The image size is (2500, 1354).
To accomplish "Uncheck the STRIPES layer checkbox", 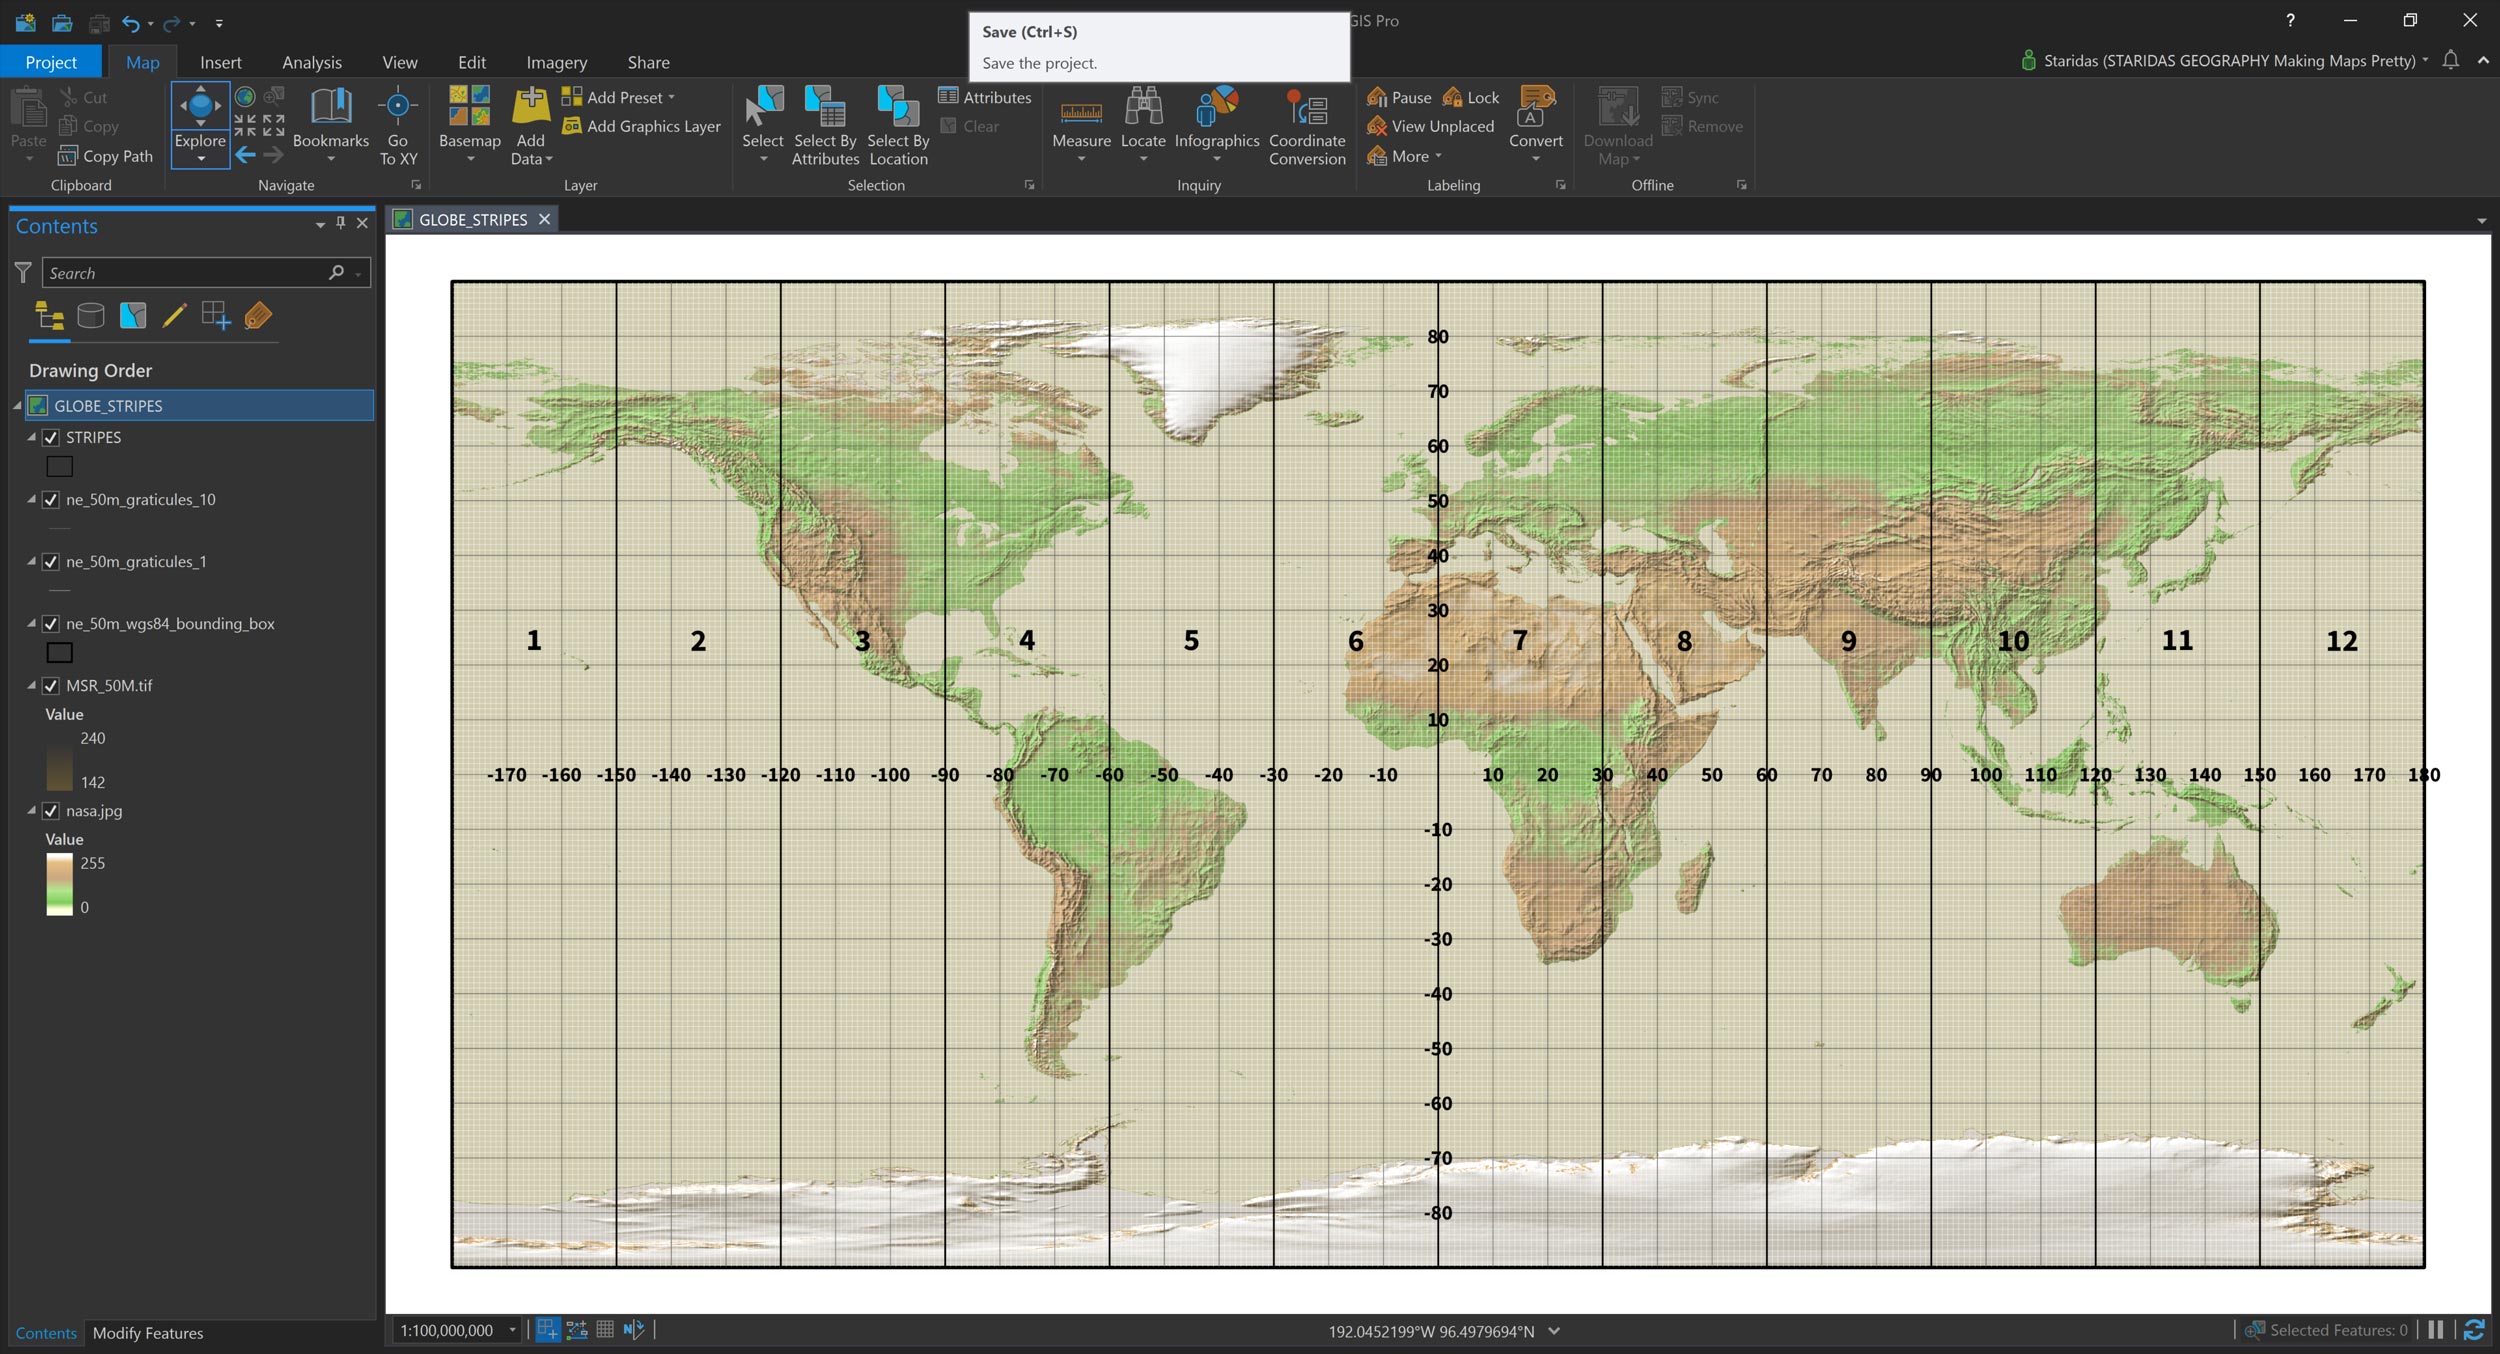I will click(51, 438).
